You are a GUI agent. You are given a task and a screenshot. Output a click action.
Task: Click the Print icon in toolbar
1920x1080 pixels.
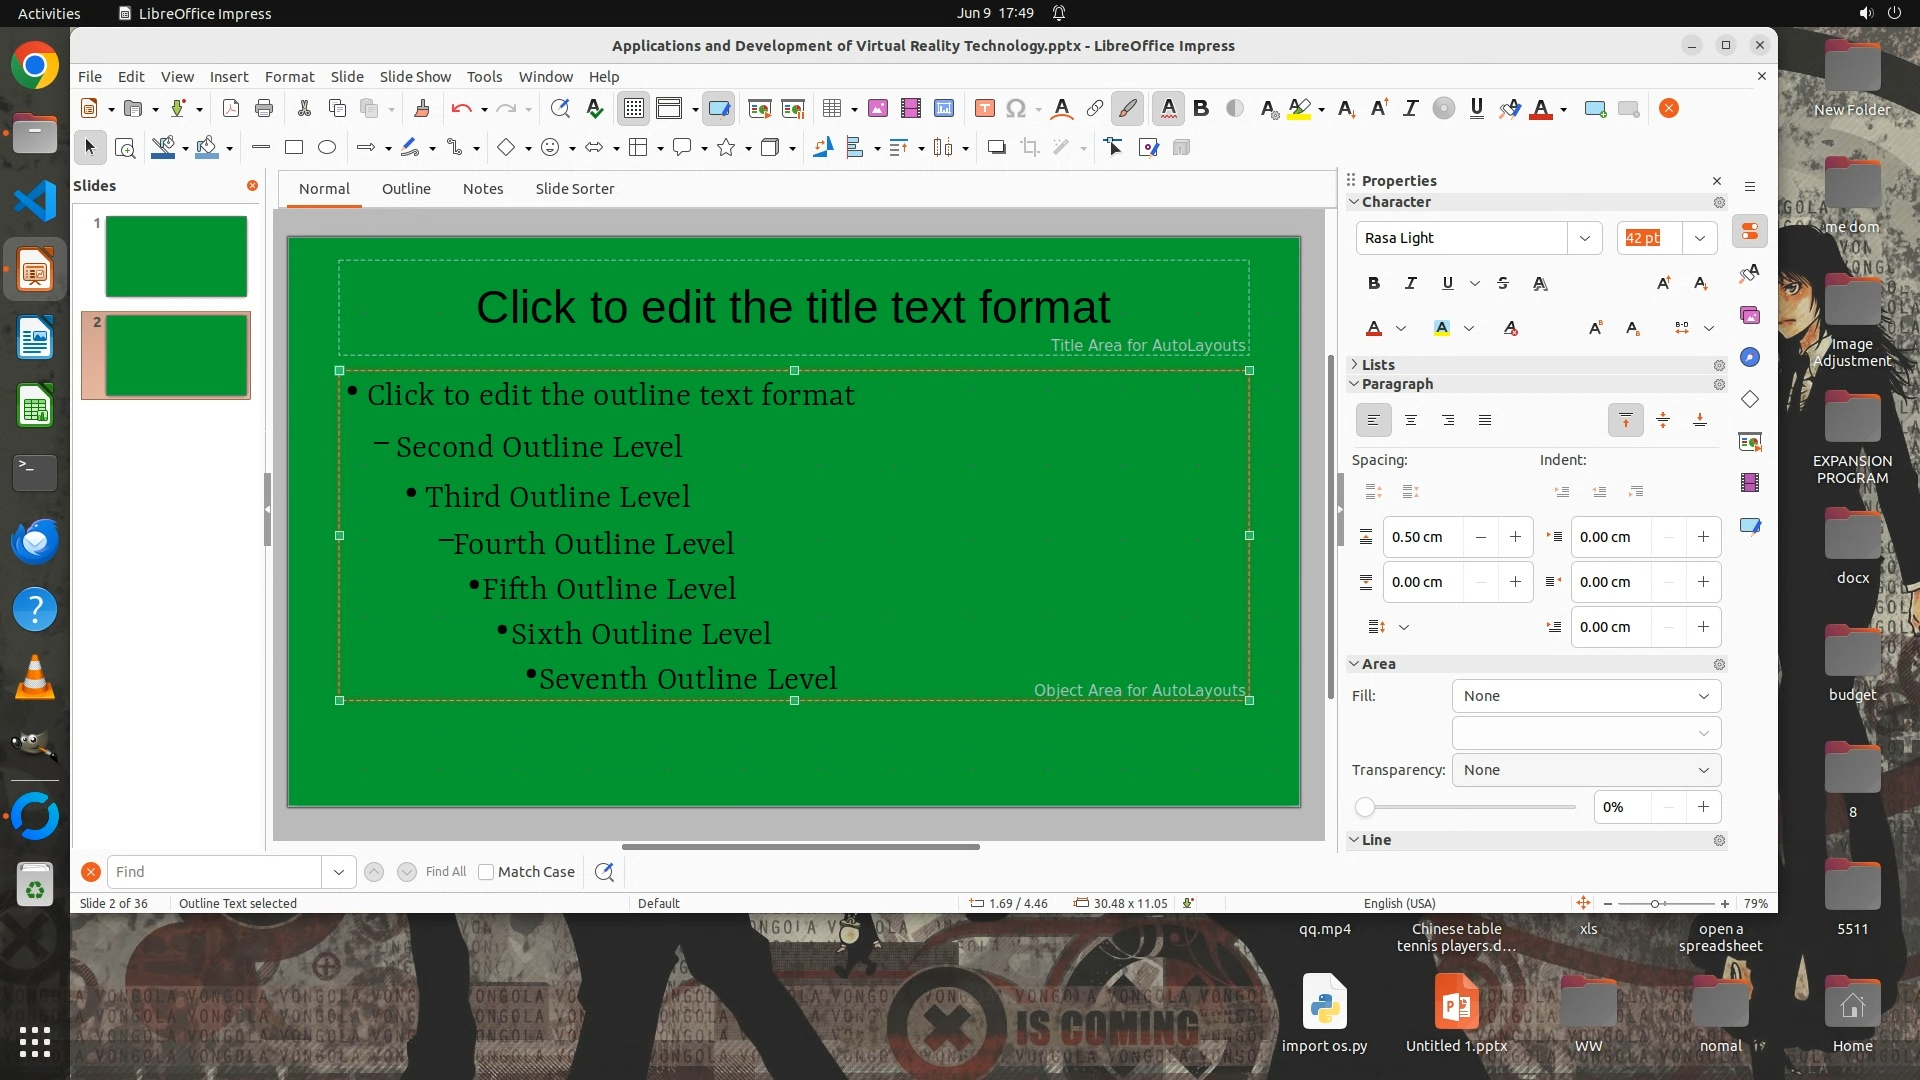point(264,109)
